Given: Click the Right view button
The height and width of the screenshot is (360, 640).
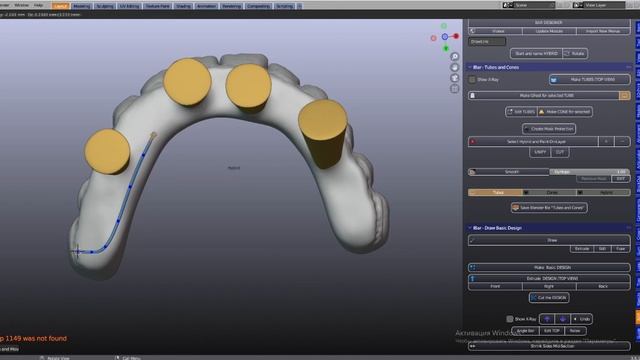Looking at the screenshot, I should 549,287.
